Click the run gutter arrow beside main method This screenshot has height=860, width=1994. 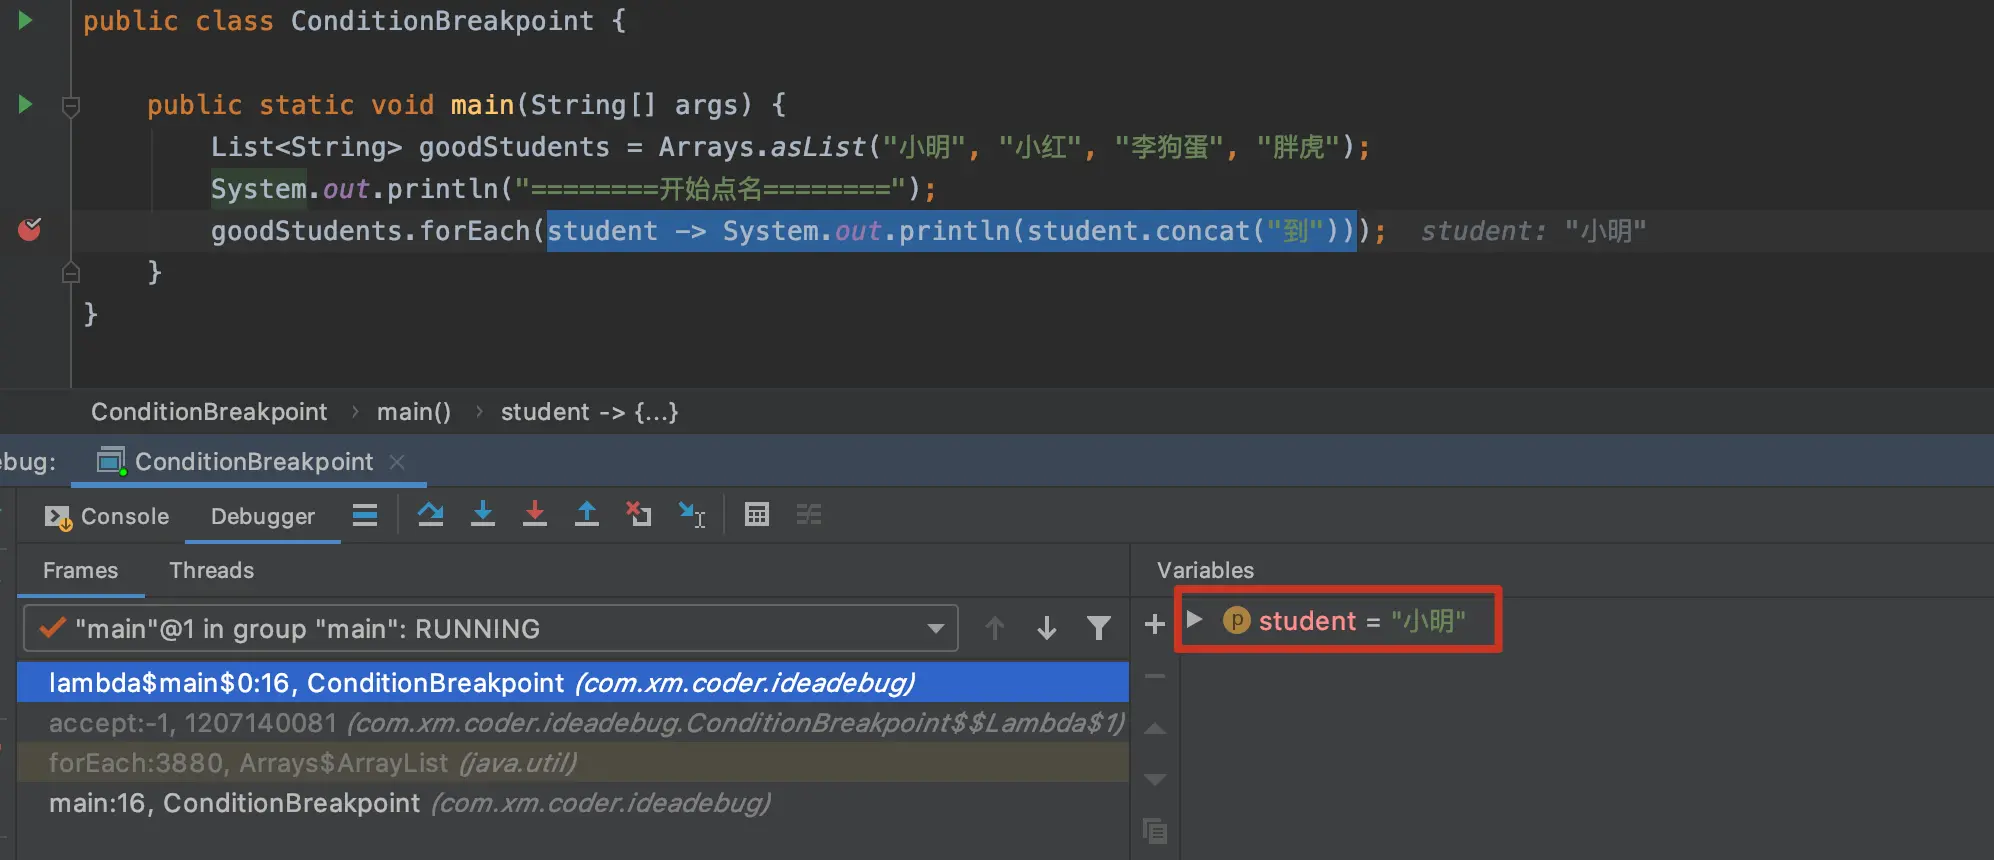click(26, 104)
